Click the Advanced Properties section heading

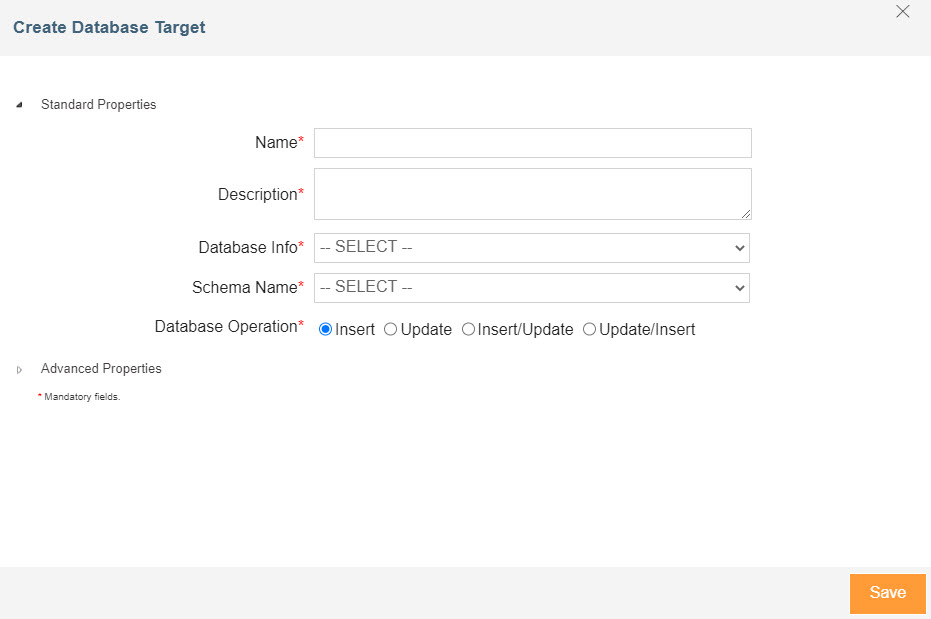click(x=101, y=368)
